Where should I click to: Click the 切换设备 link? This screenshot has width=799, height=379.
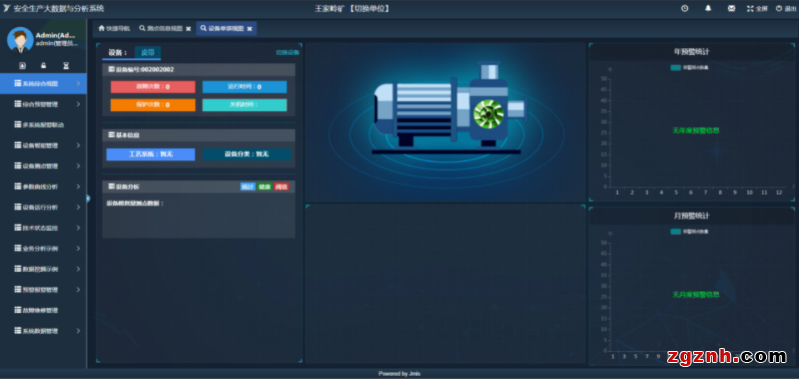287,52
